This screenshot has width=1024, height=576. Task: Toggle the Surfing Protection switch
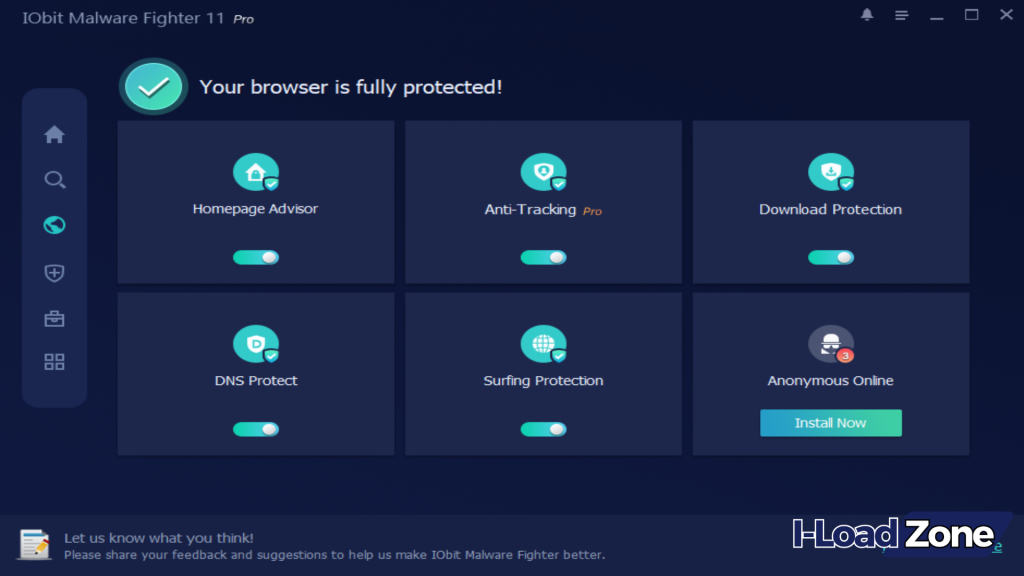coord(543,429)
